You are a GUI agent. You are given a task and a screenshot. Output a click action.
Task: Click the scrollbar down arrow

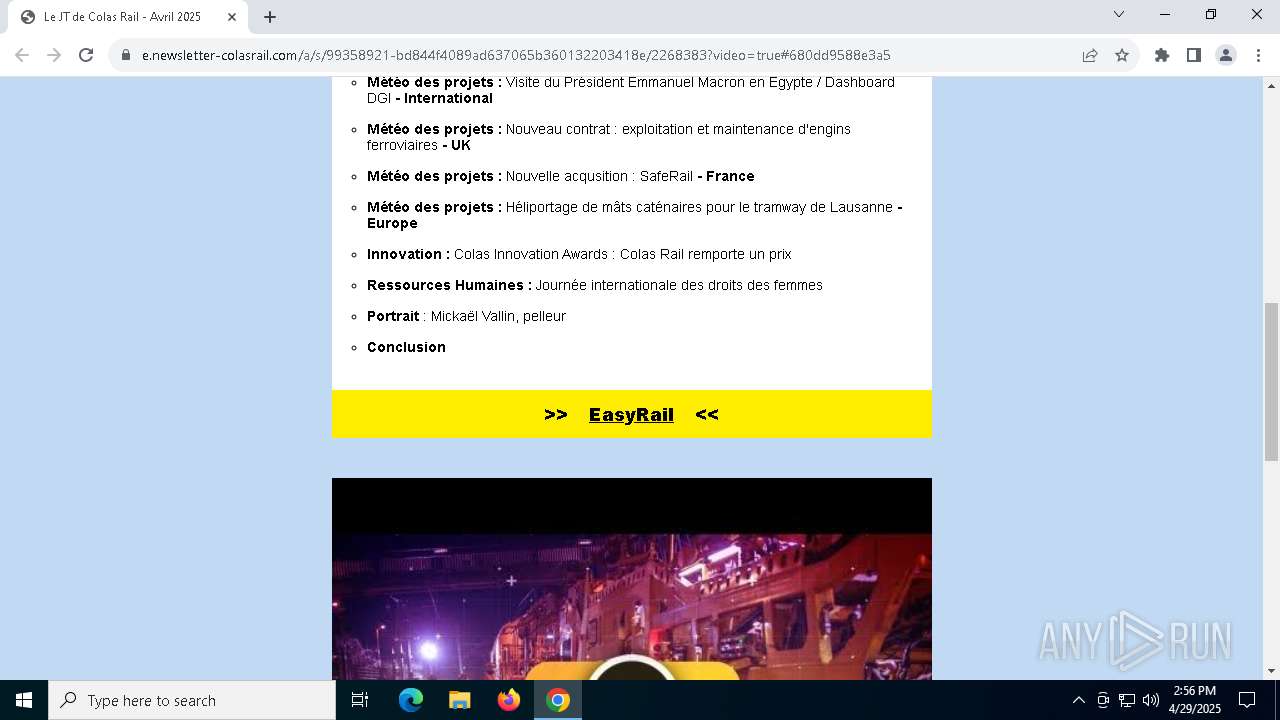(x=1272, y=671)
